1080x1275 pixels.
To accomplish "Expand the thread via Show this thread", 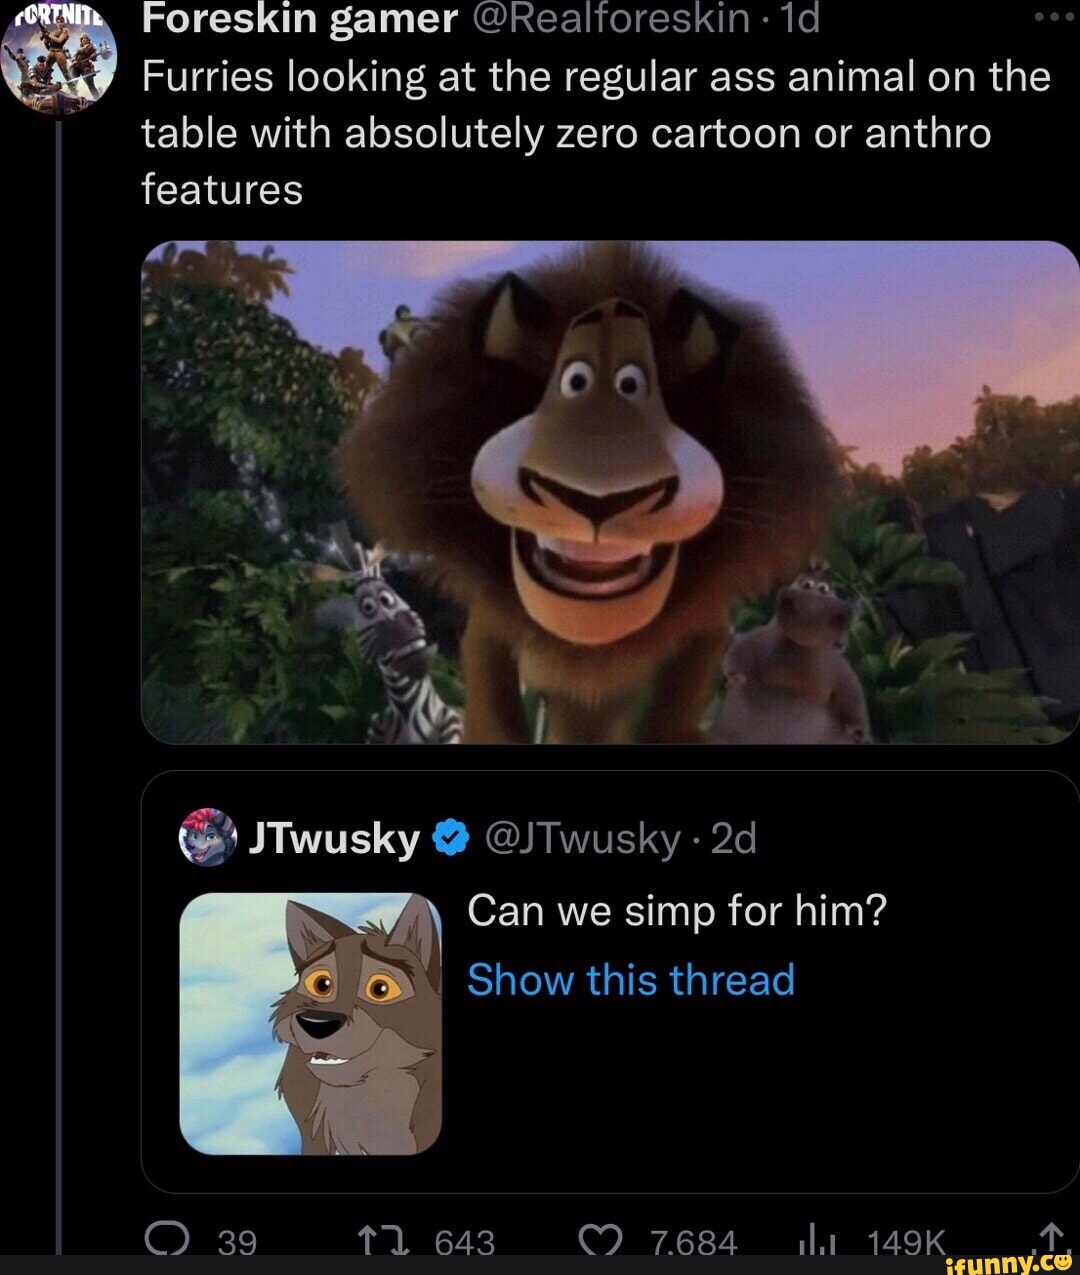I will [631, 980].
